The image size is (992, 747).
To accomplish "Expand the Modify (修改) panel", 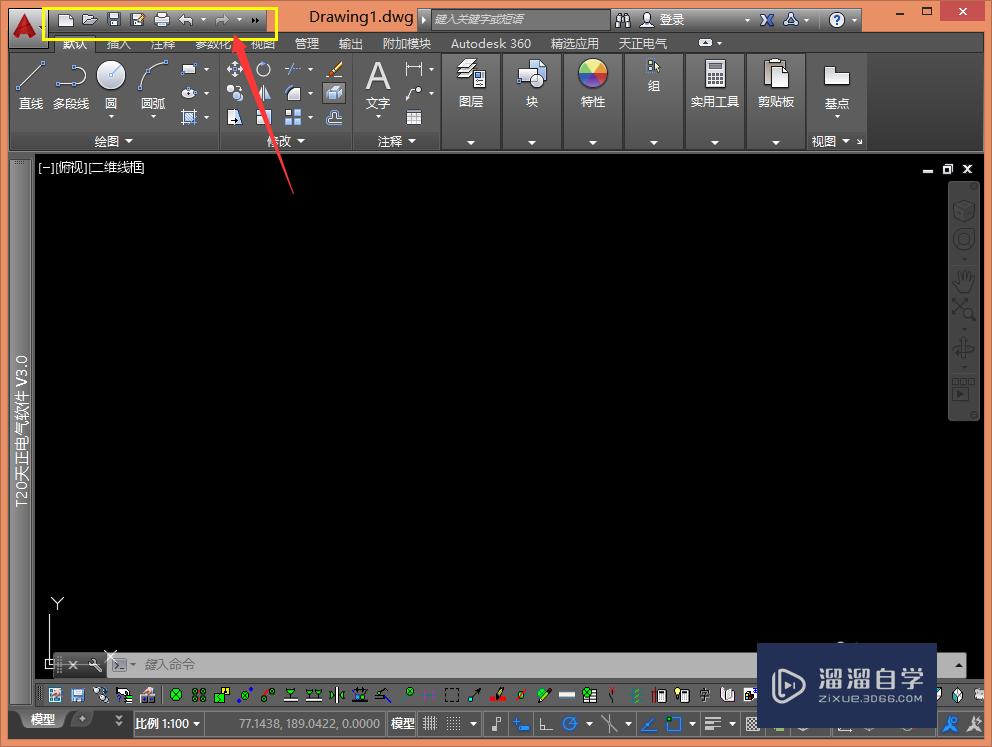I will click(x=285, y=141).
